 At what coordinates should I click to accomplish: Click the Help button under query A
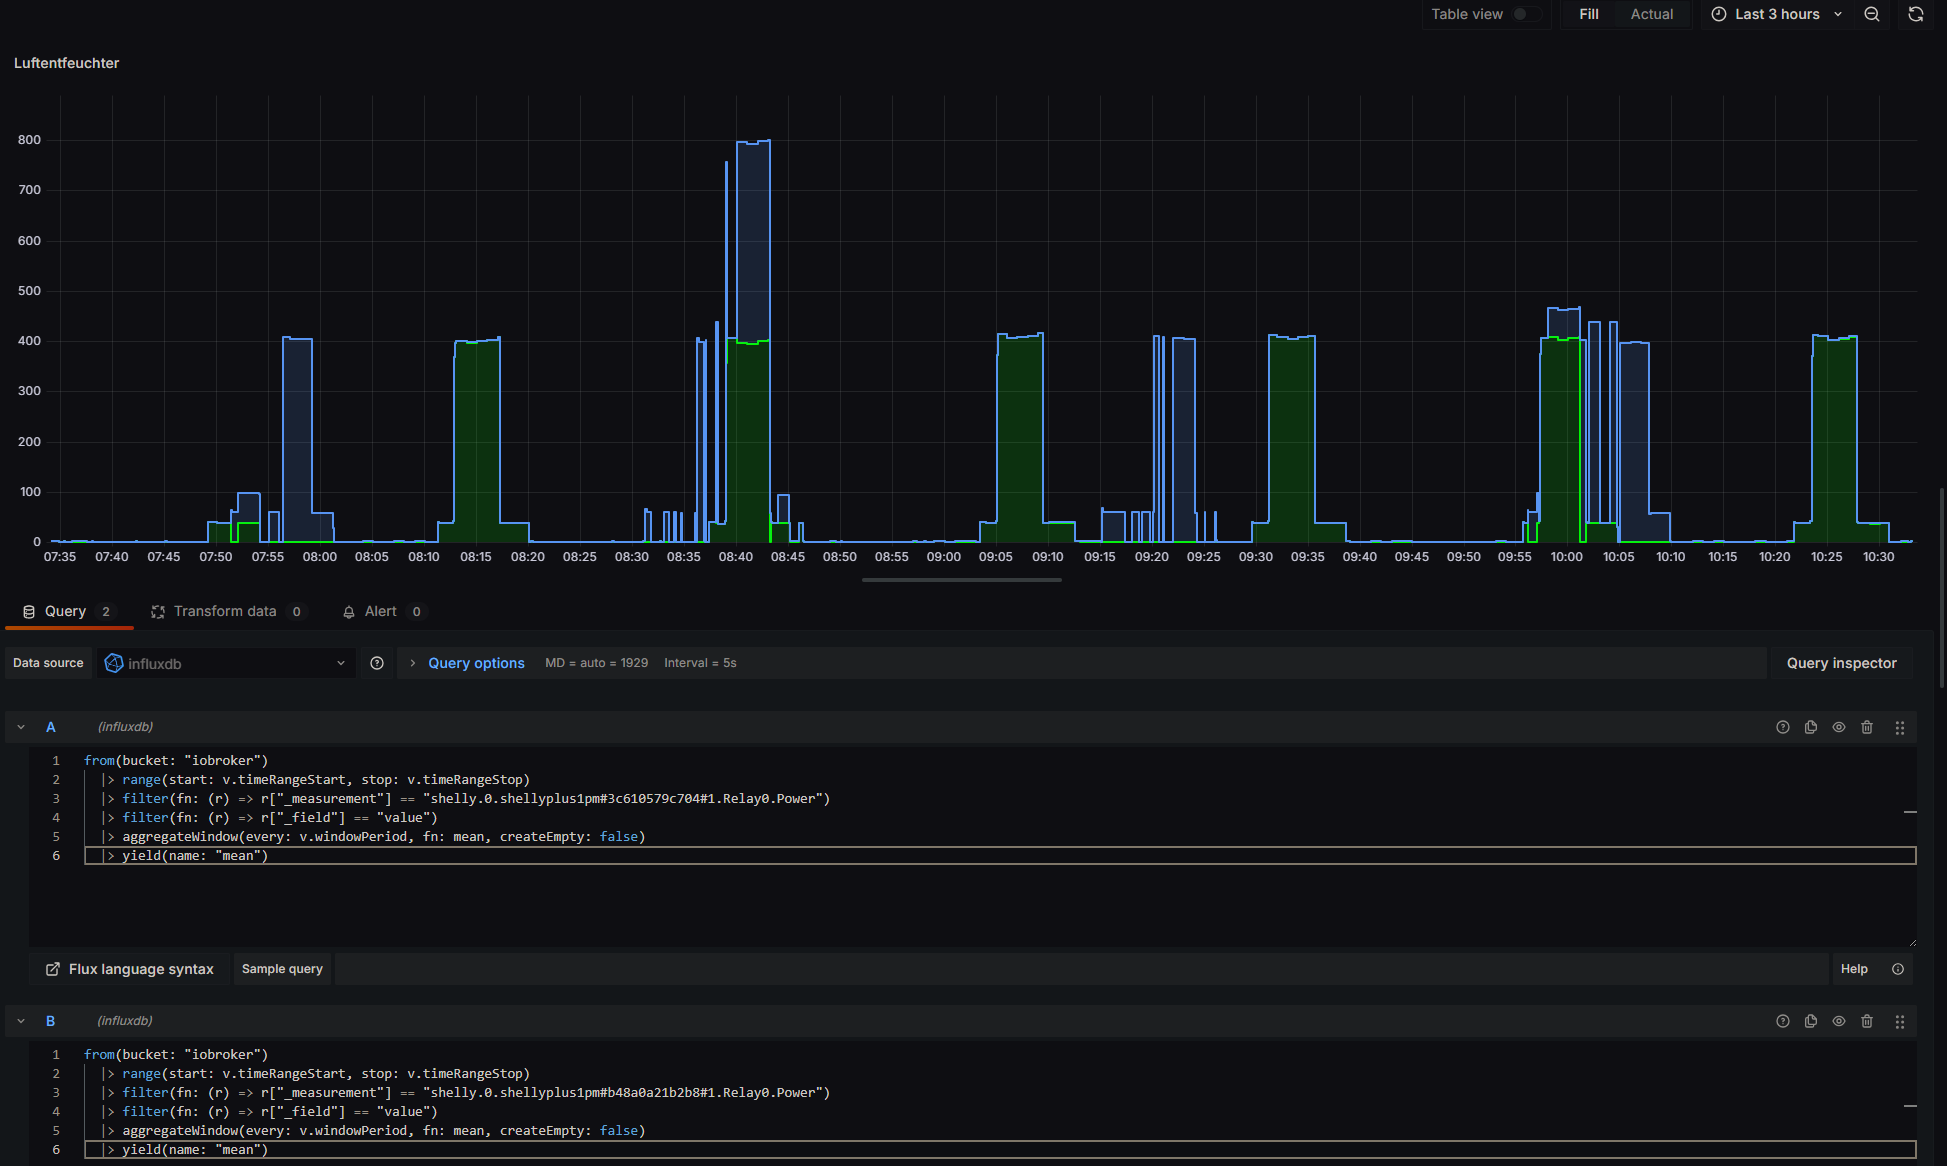[1854, 969]
